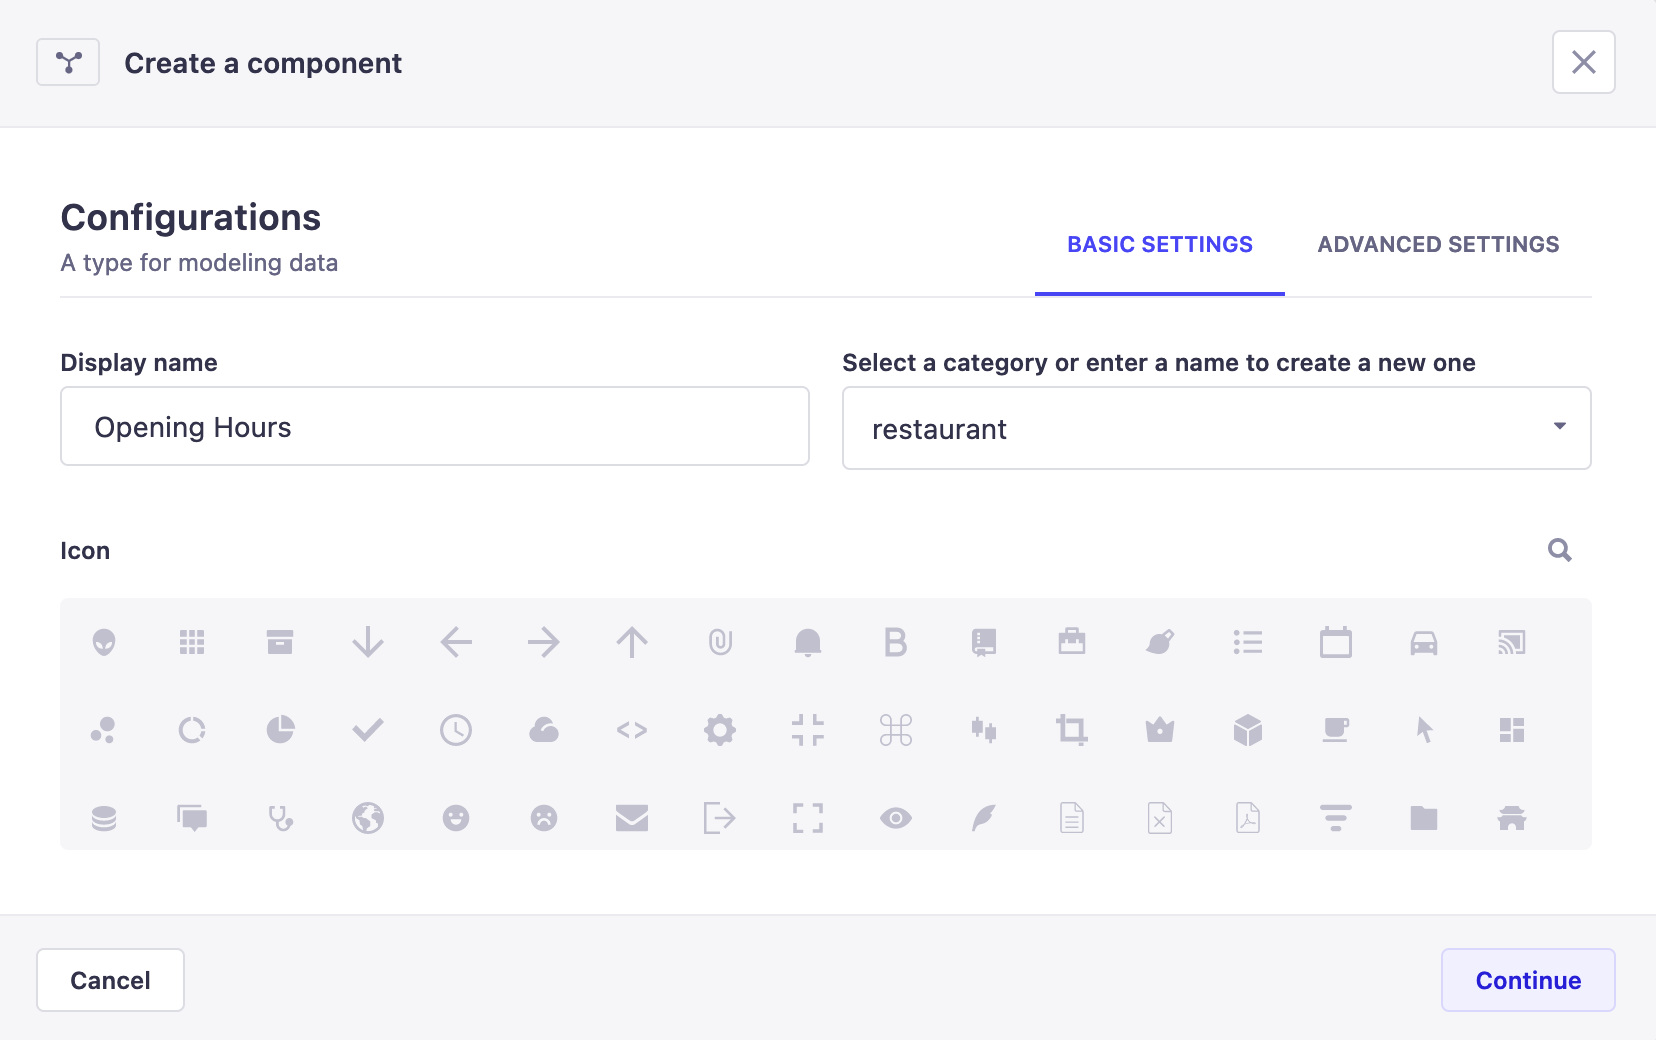Choose the envelope icon
The width and height of the screenshot is (1656, 1040).
pyautogui.click(x=632, y=817)
